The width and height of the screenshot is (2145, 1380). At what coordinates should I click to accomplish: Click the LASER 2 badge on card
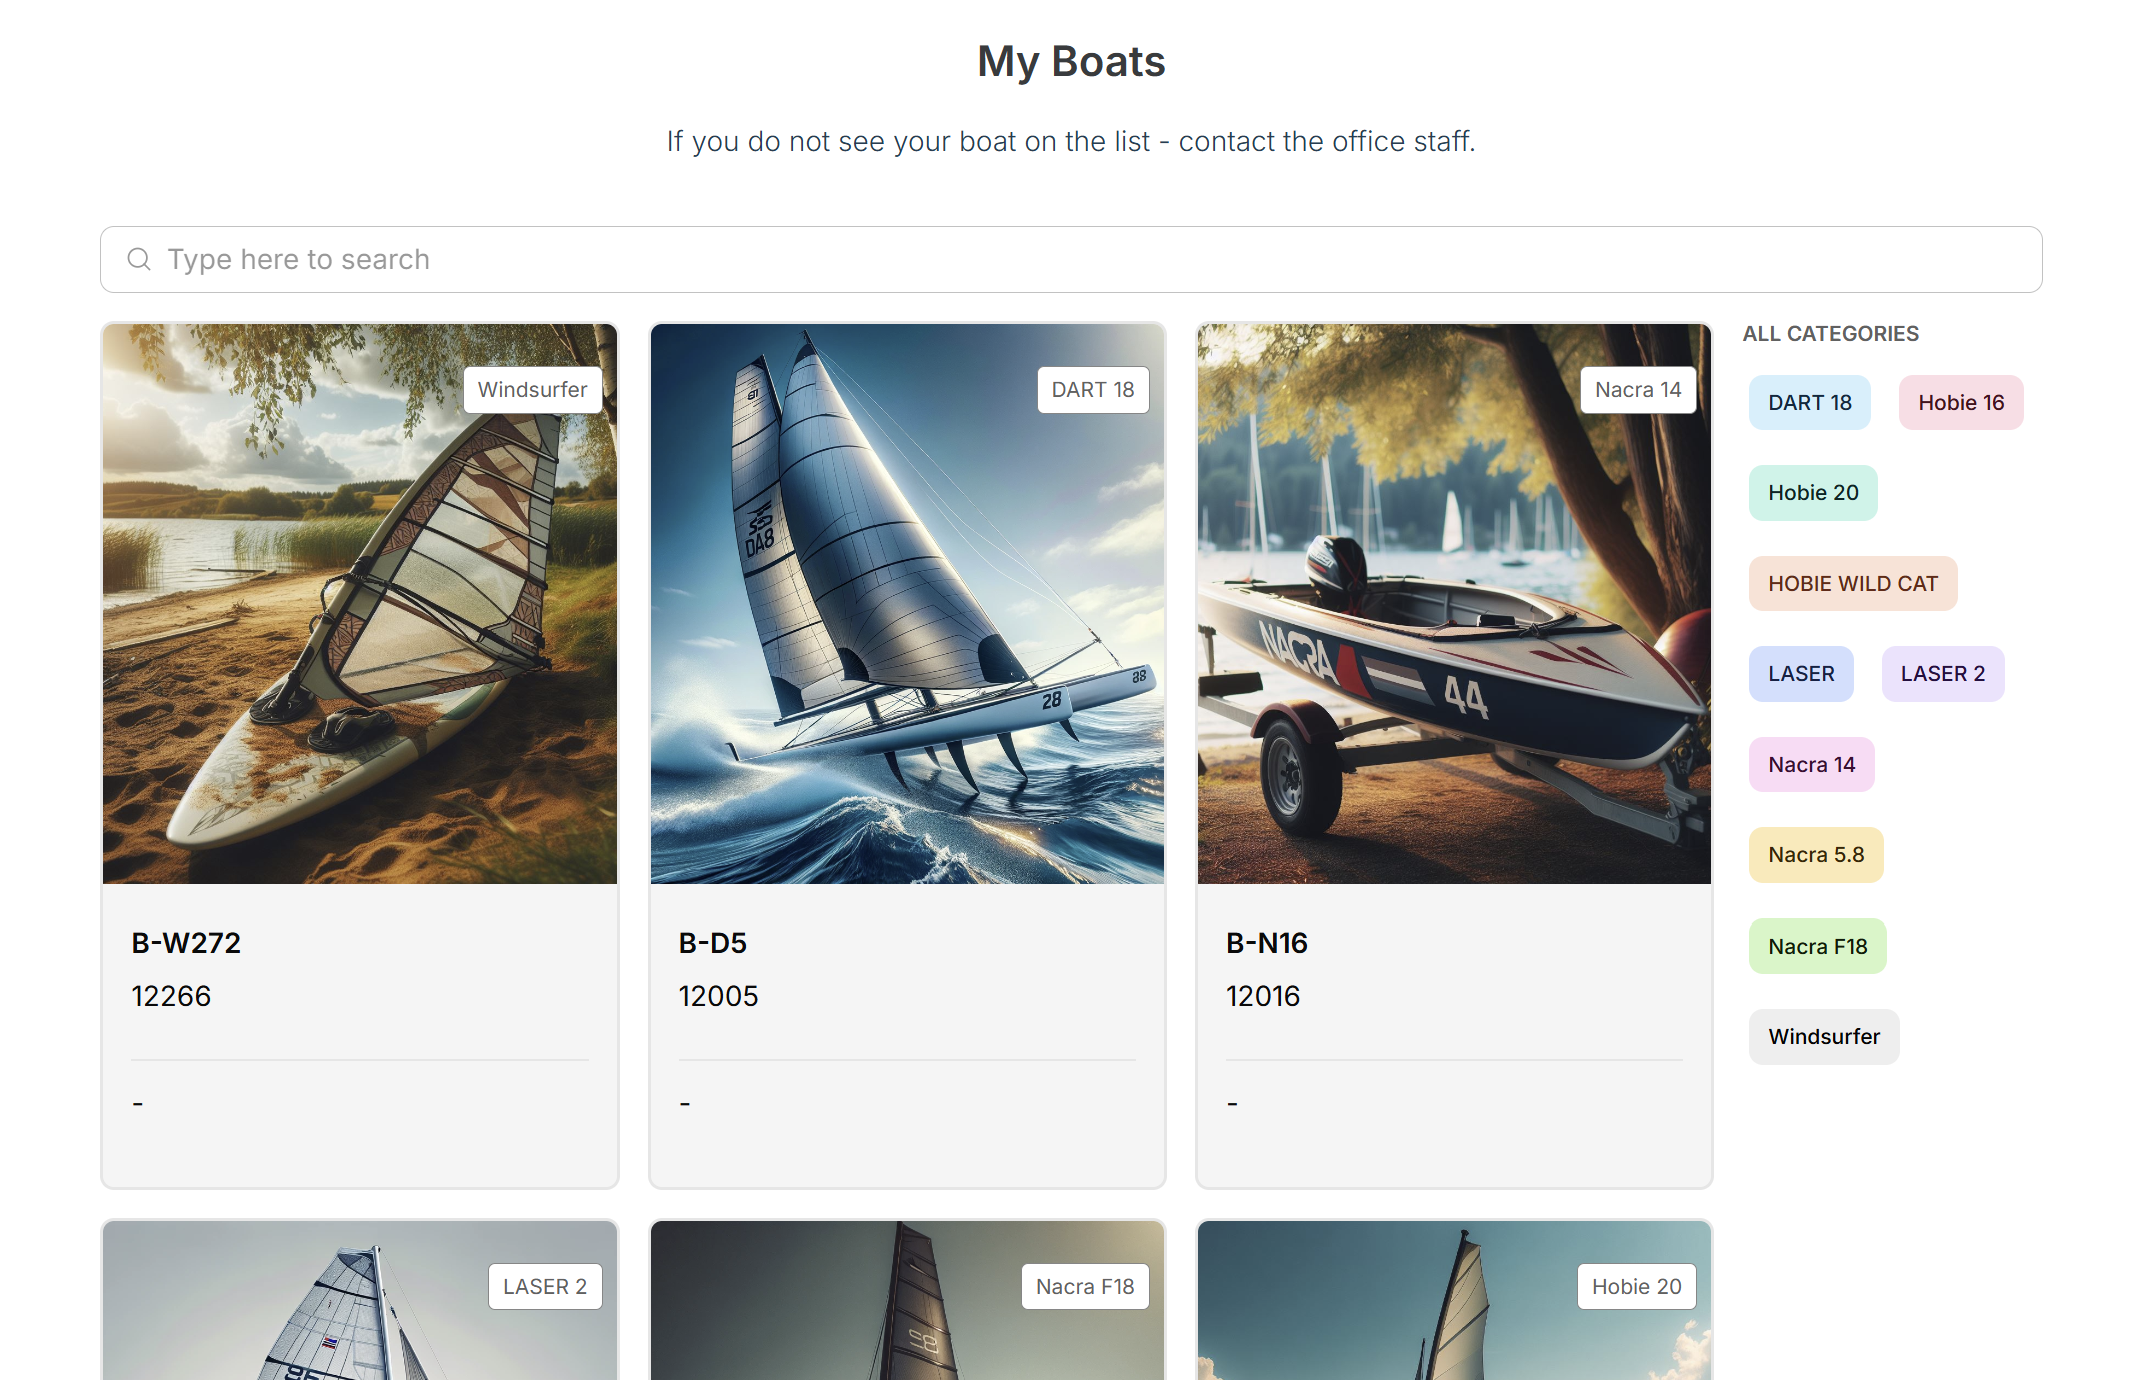(x=544, y=1286)
